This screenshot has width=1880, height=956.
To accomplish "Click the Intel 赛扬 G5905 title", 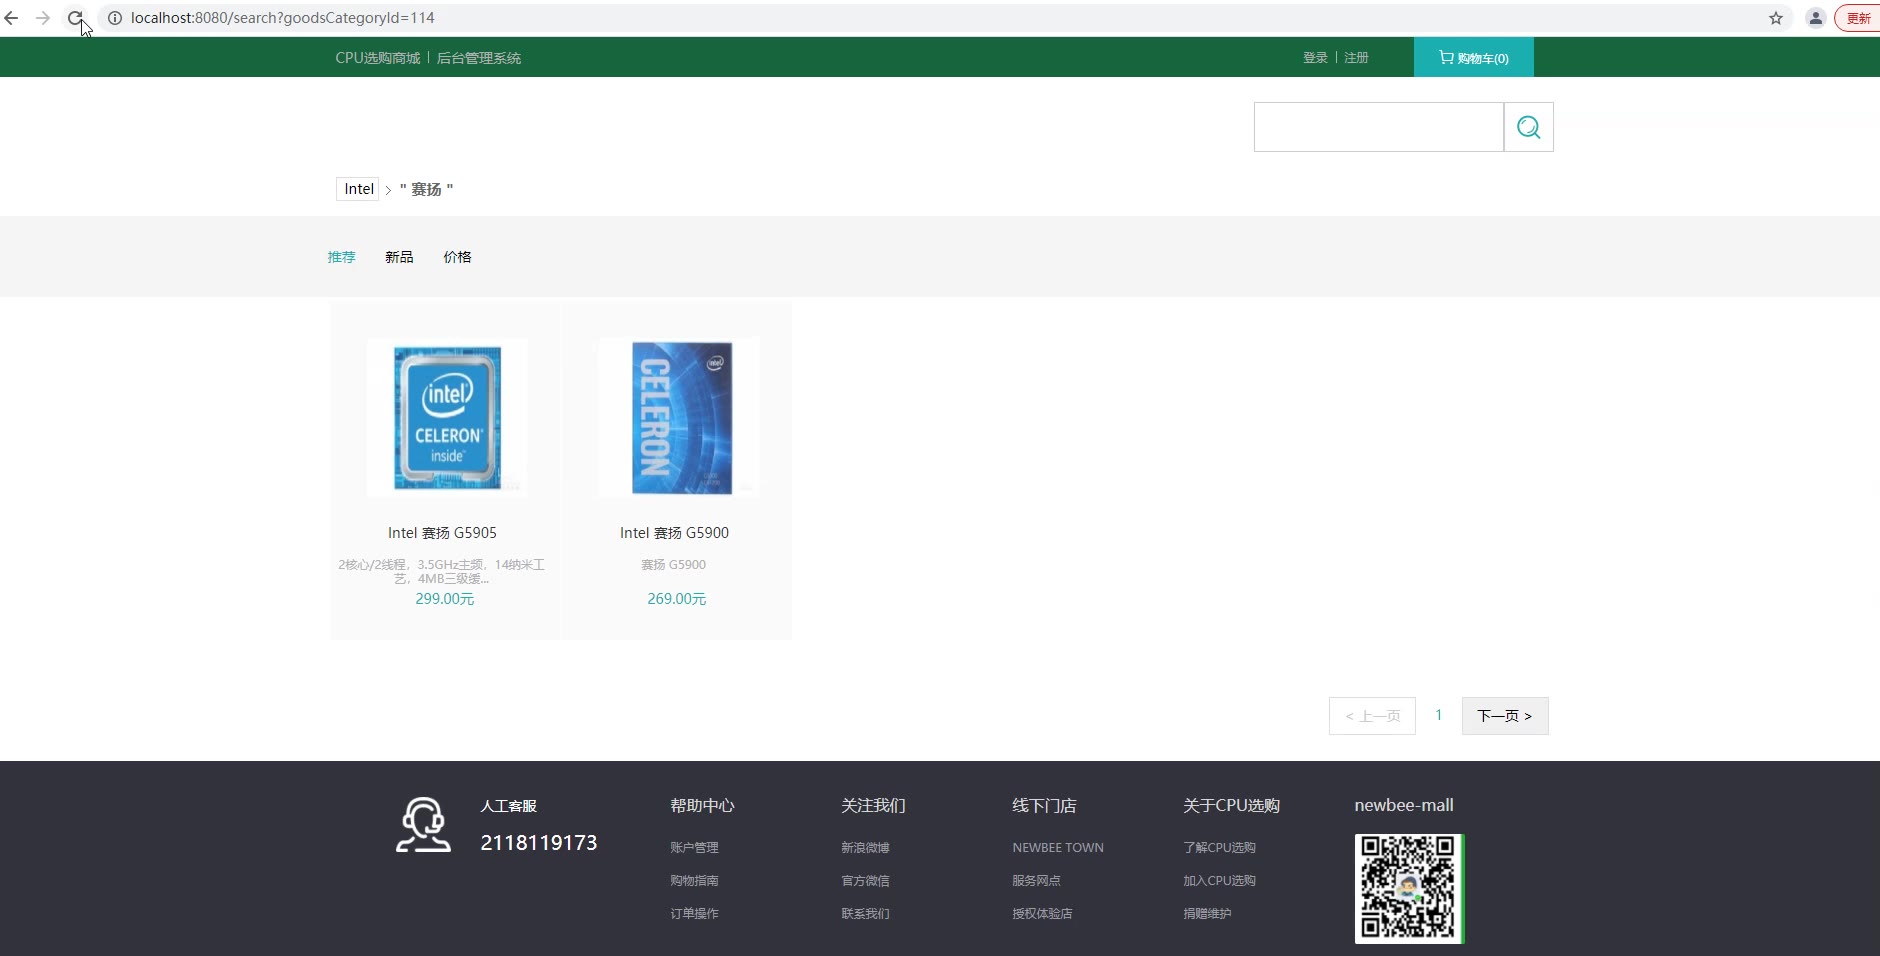I will click(x=442, y=533).
